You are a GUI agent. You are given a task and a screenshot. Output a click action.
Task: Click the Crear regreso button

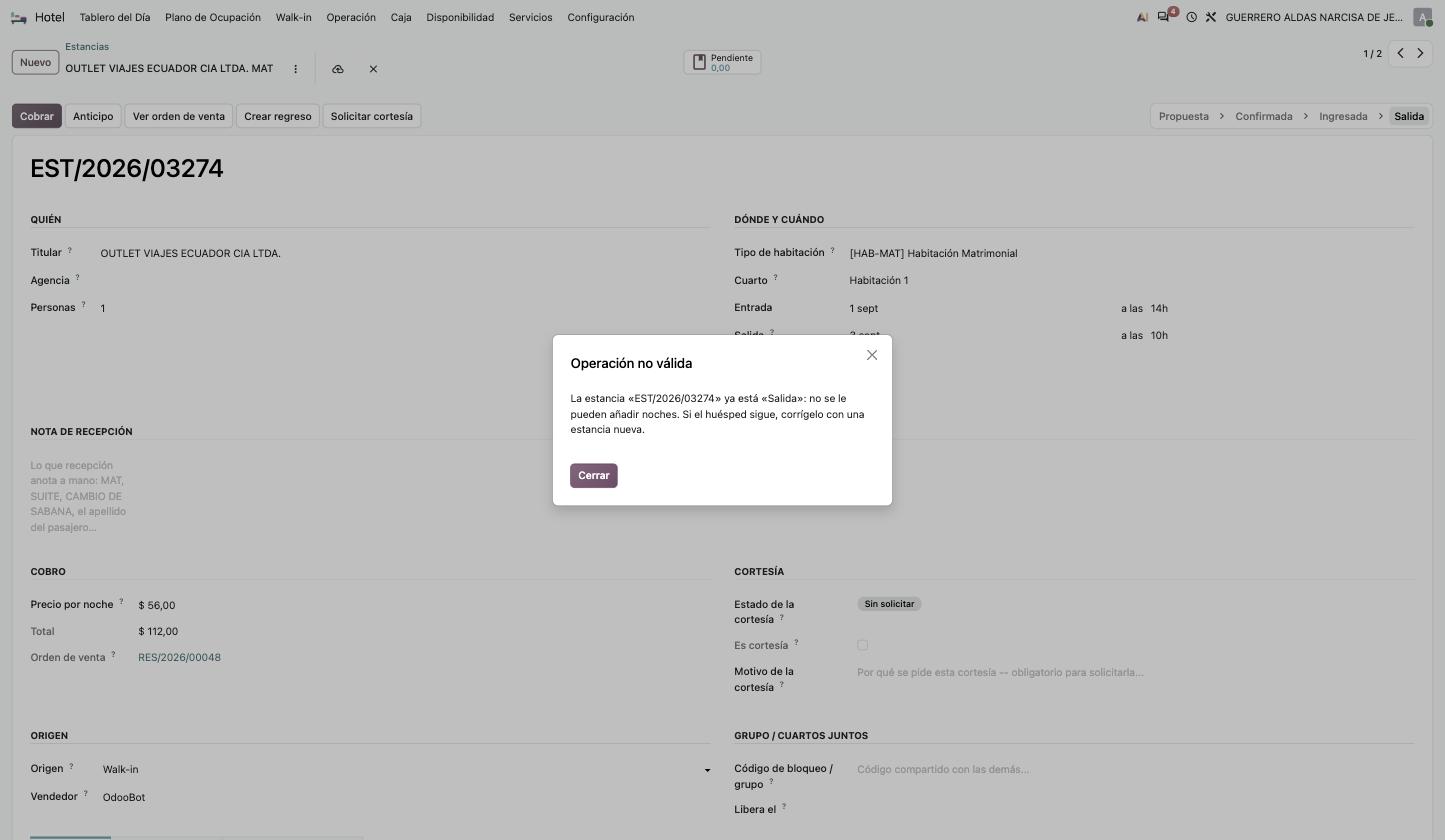click(278, 116)
